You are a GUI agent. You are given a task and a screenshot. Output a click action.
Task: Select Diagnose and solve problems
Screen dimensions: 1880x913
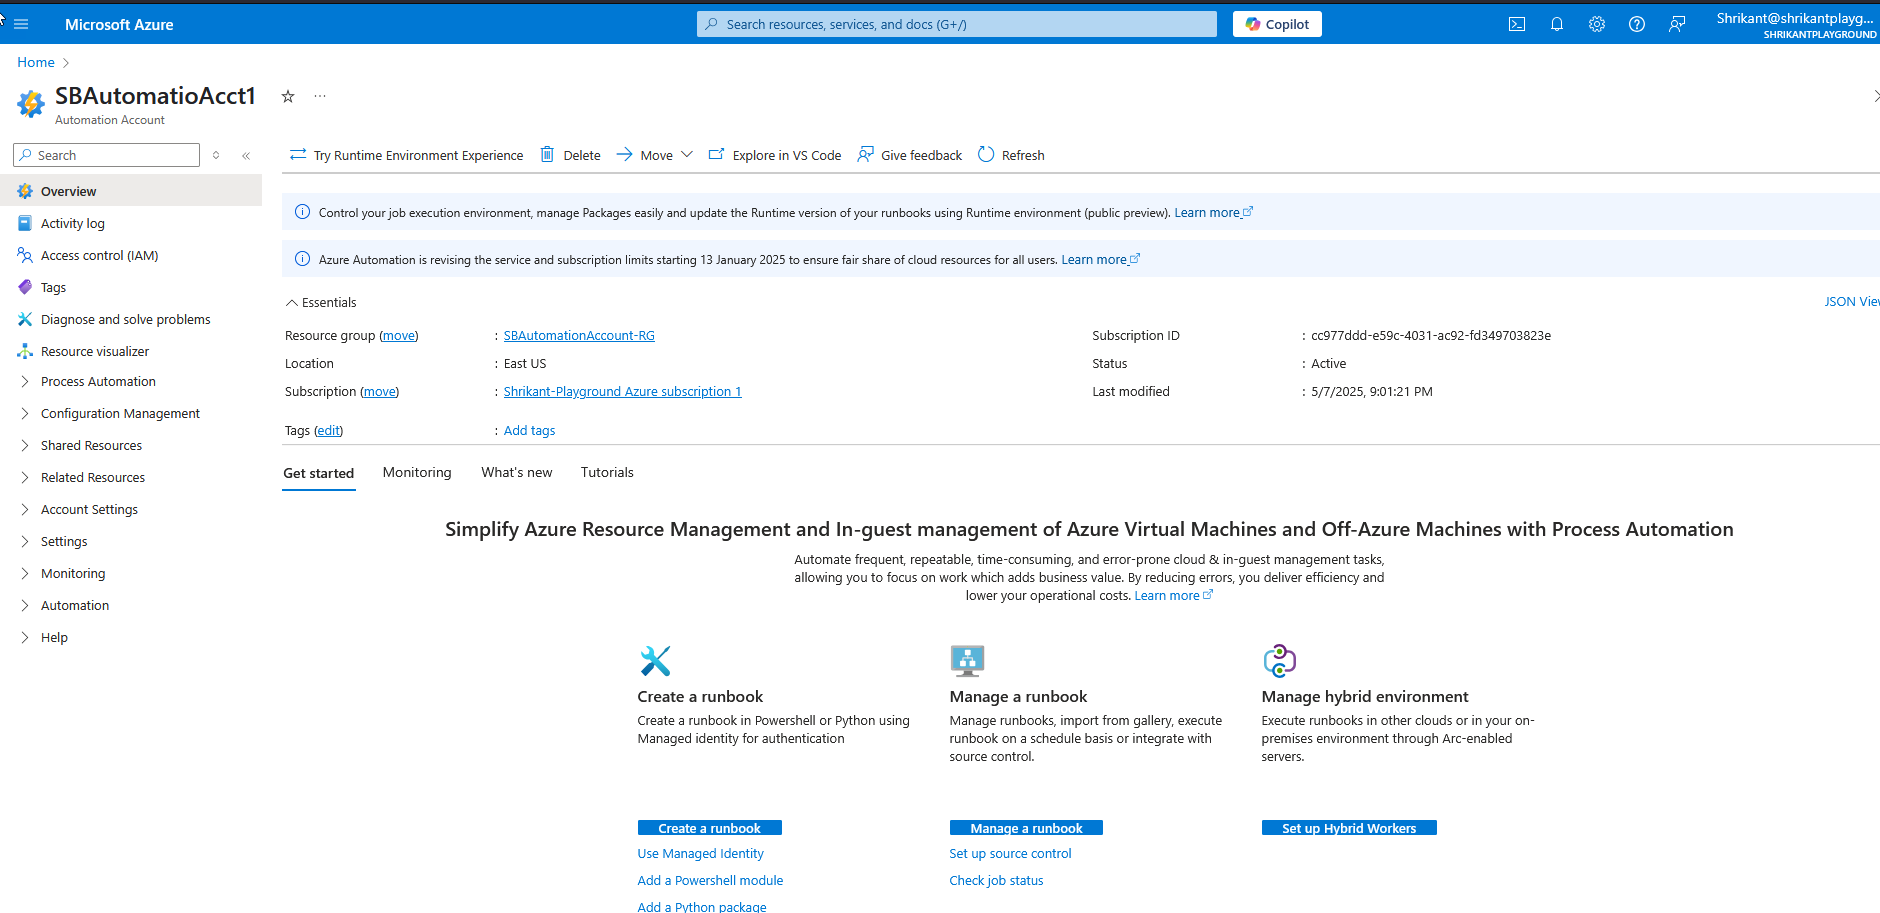[x=125, y=319]
